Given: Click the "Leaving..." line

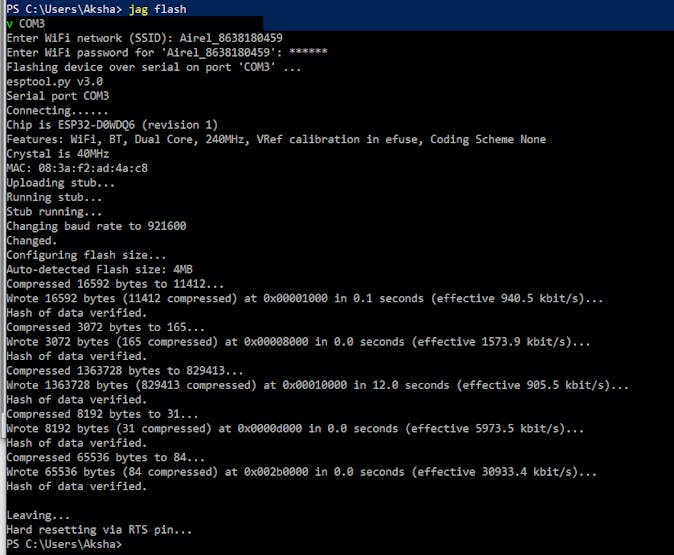Looking at the screenshot, I should [x=36, y=515].
